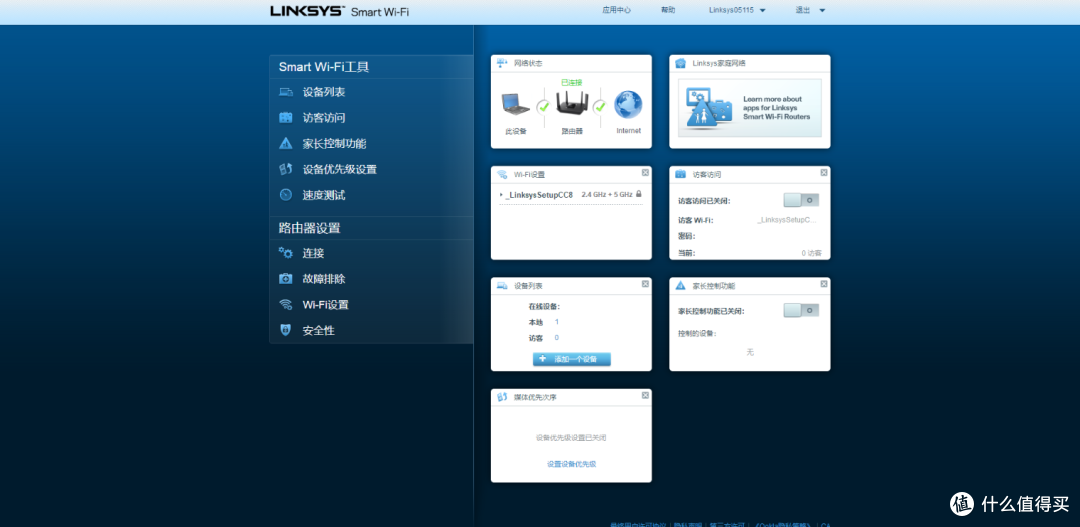1080x527 pixels.
Task: Click the 此设备 laptop icon
Action: (x=515, y=104)
